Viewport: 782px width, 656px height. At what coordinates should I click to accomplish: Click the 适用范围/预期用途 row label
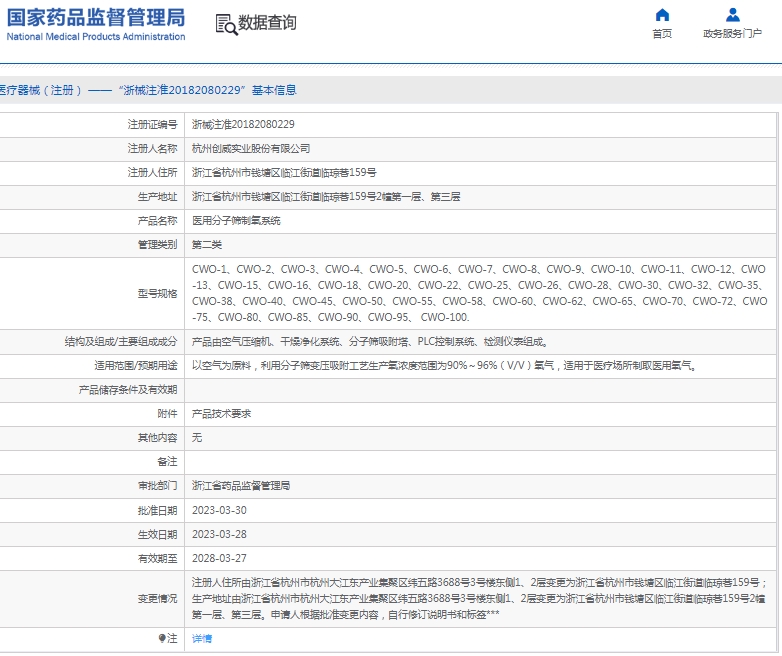136,366
